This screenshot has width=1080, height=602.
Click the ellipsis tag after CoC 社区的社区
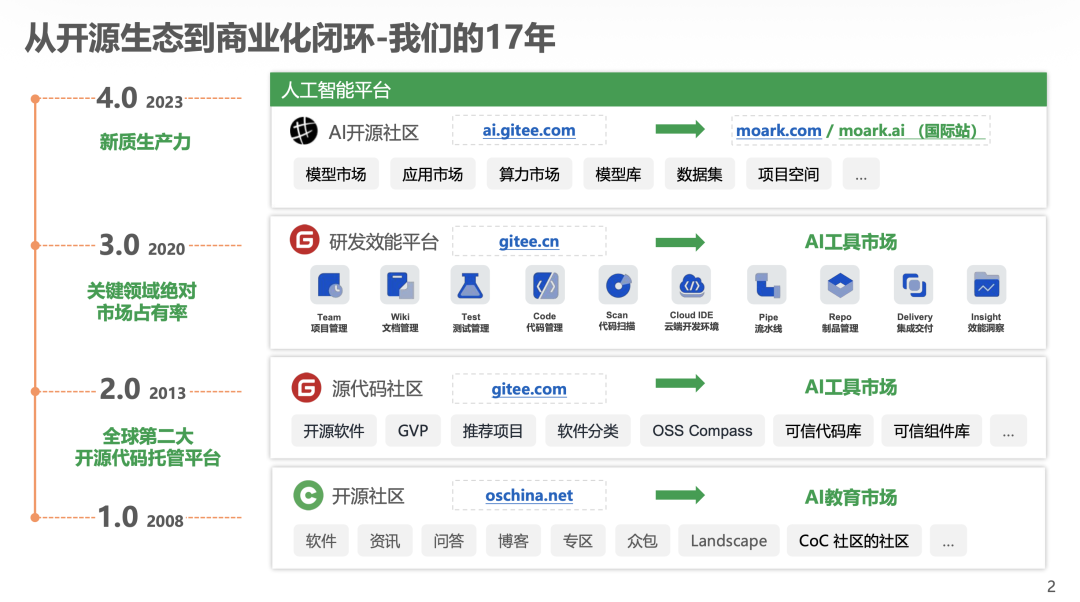point(948,541)
